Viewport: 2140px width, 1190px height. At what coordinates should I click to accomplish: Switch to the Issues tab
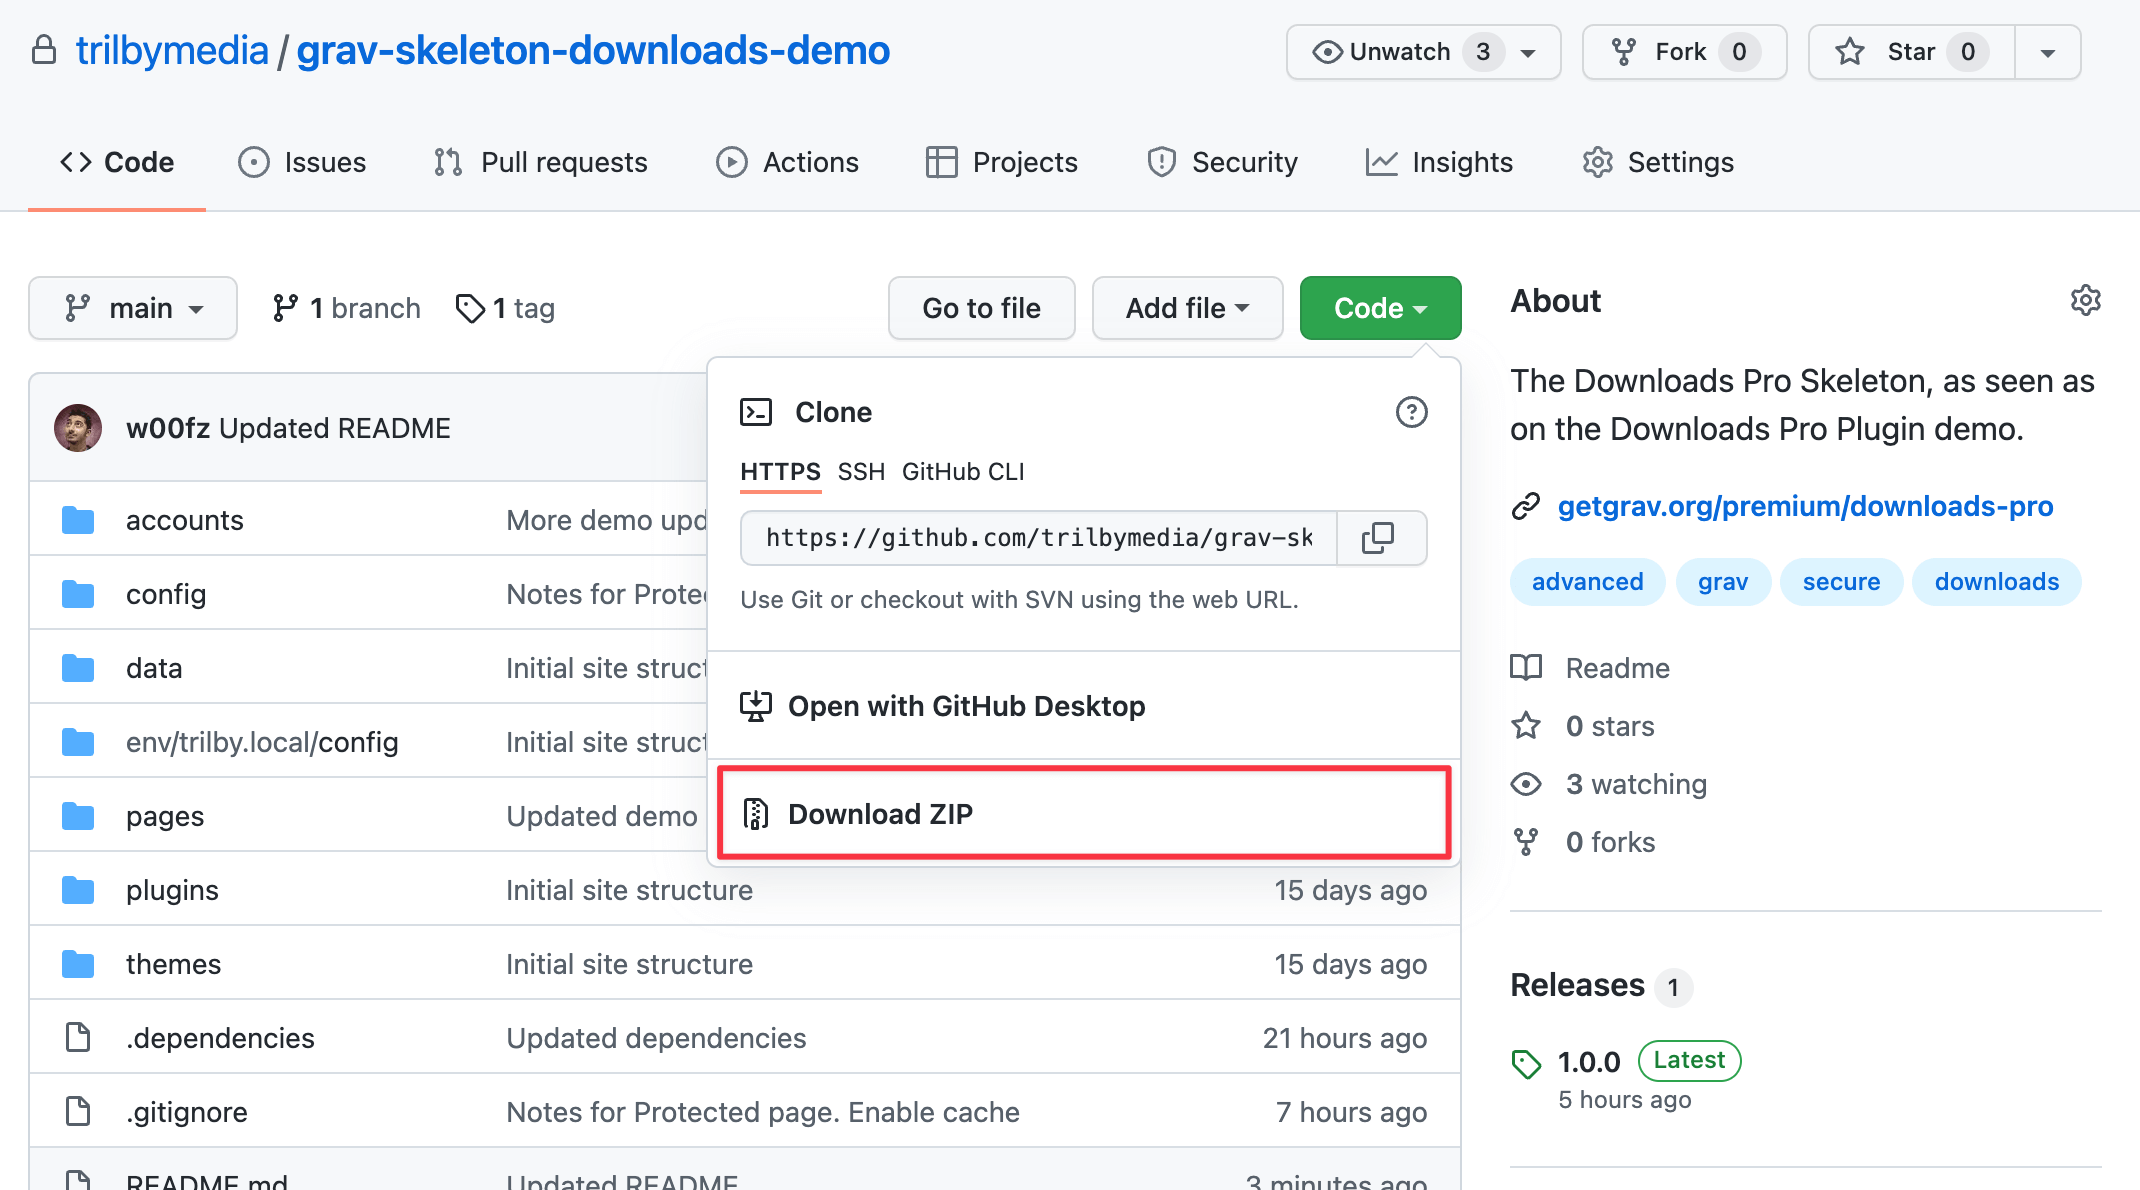[x=302, y=162]
